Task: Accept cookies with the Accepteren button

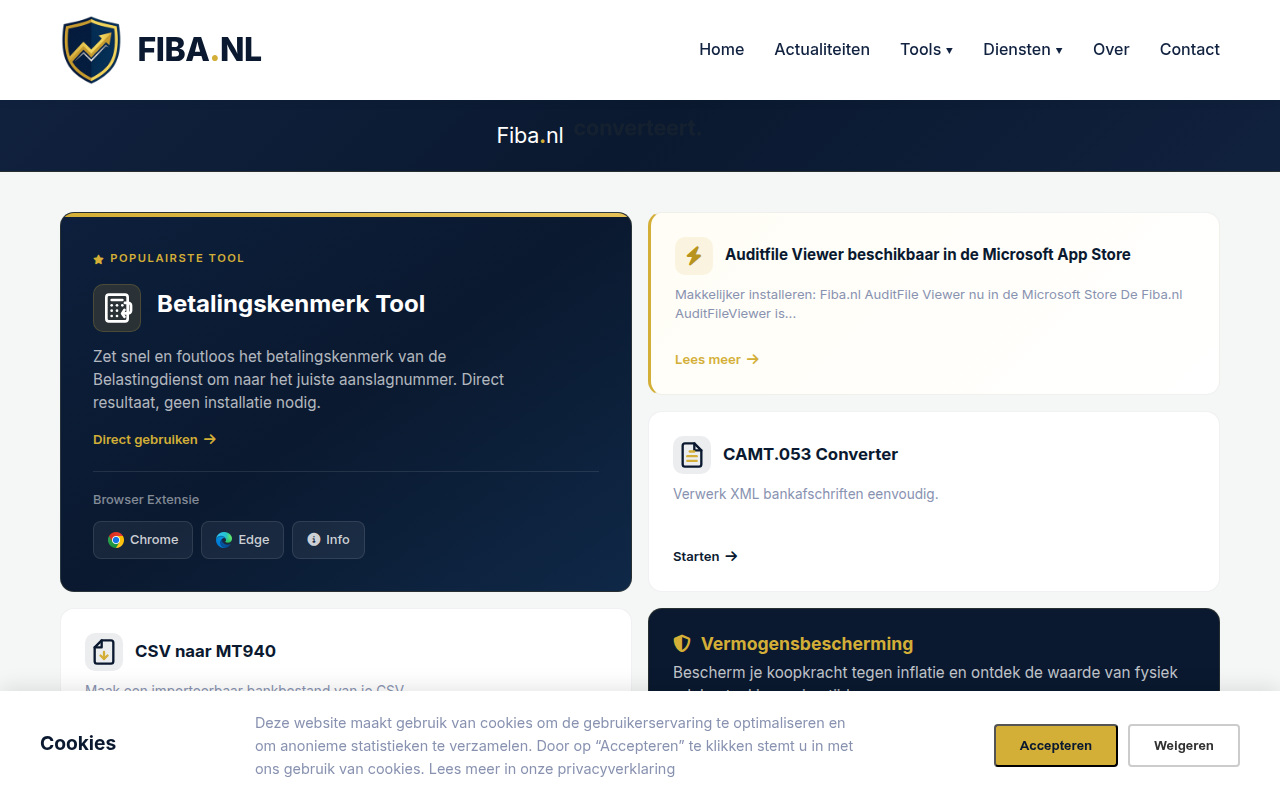Action: click(1056, 746)
